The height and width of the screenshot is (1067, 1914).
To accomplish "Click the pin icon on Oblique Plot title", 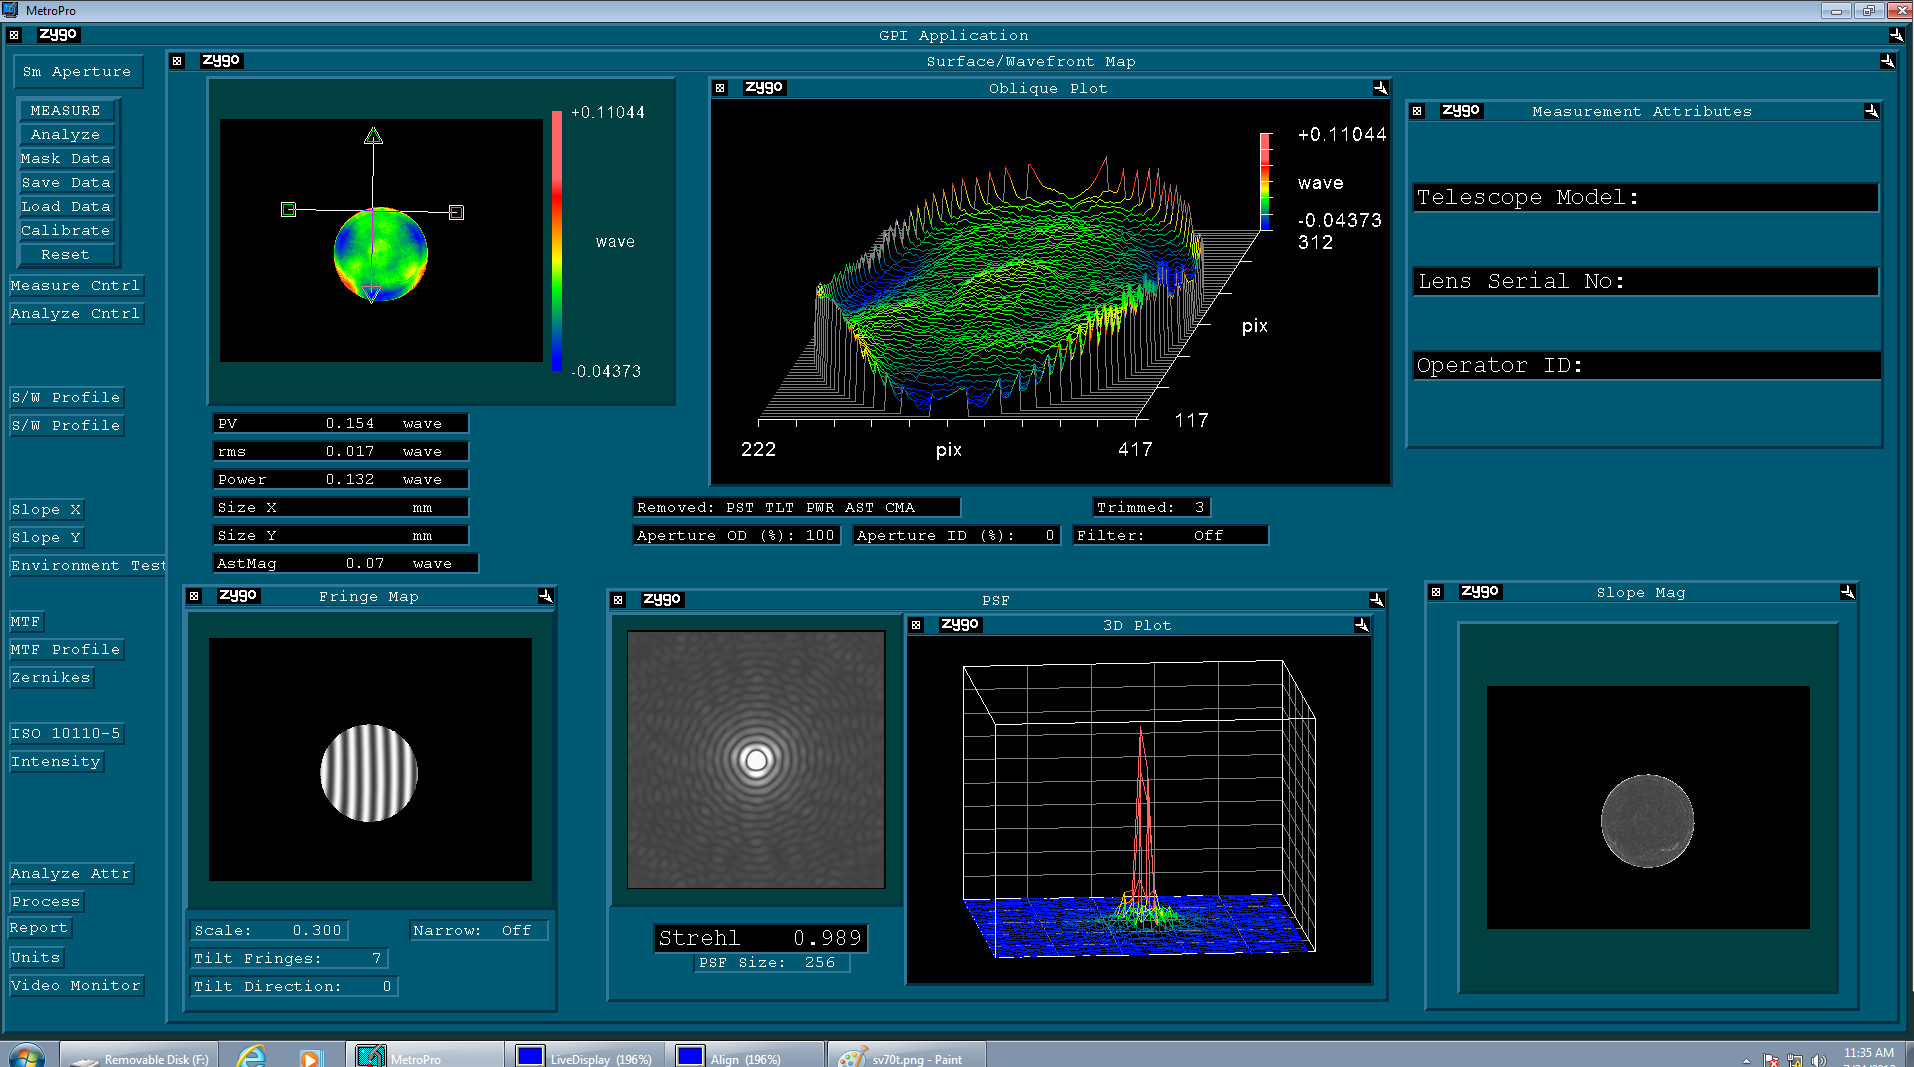I will click(1380, 88).
